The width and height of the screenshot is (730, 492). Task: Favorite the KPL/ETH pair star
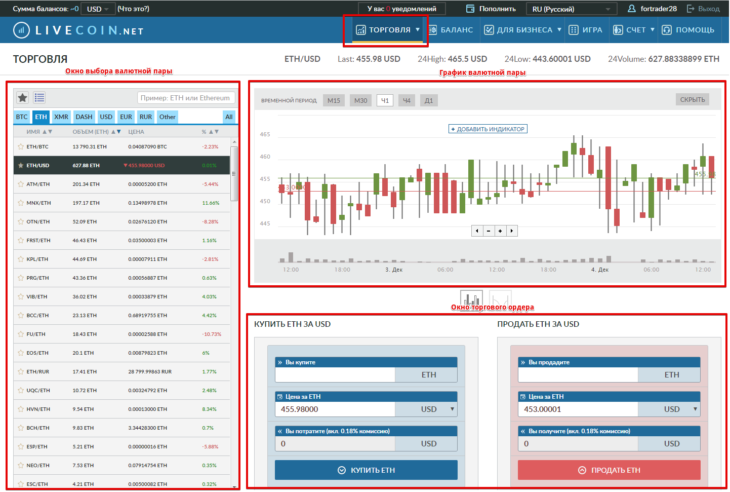tap(20, 259)
